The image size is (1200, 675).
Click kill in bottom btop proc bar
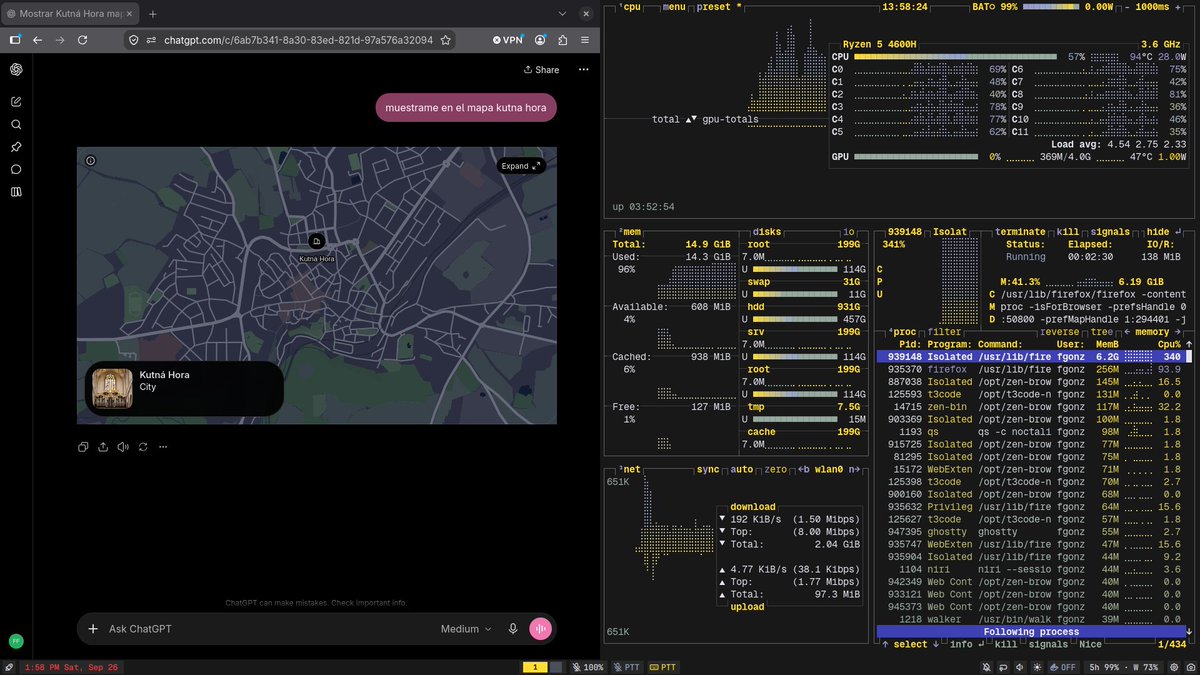tap(1004, 644)
